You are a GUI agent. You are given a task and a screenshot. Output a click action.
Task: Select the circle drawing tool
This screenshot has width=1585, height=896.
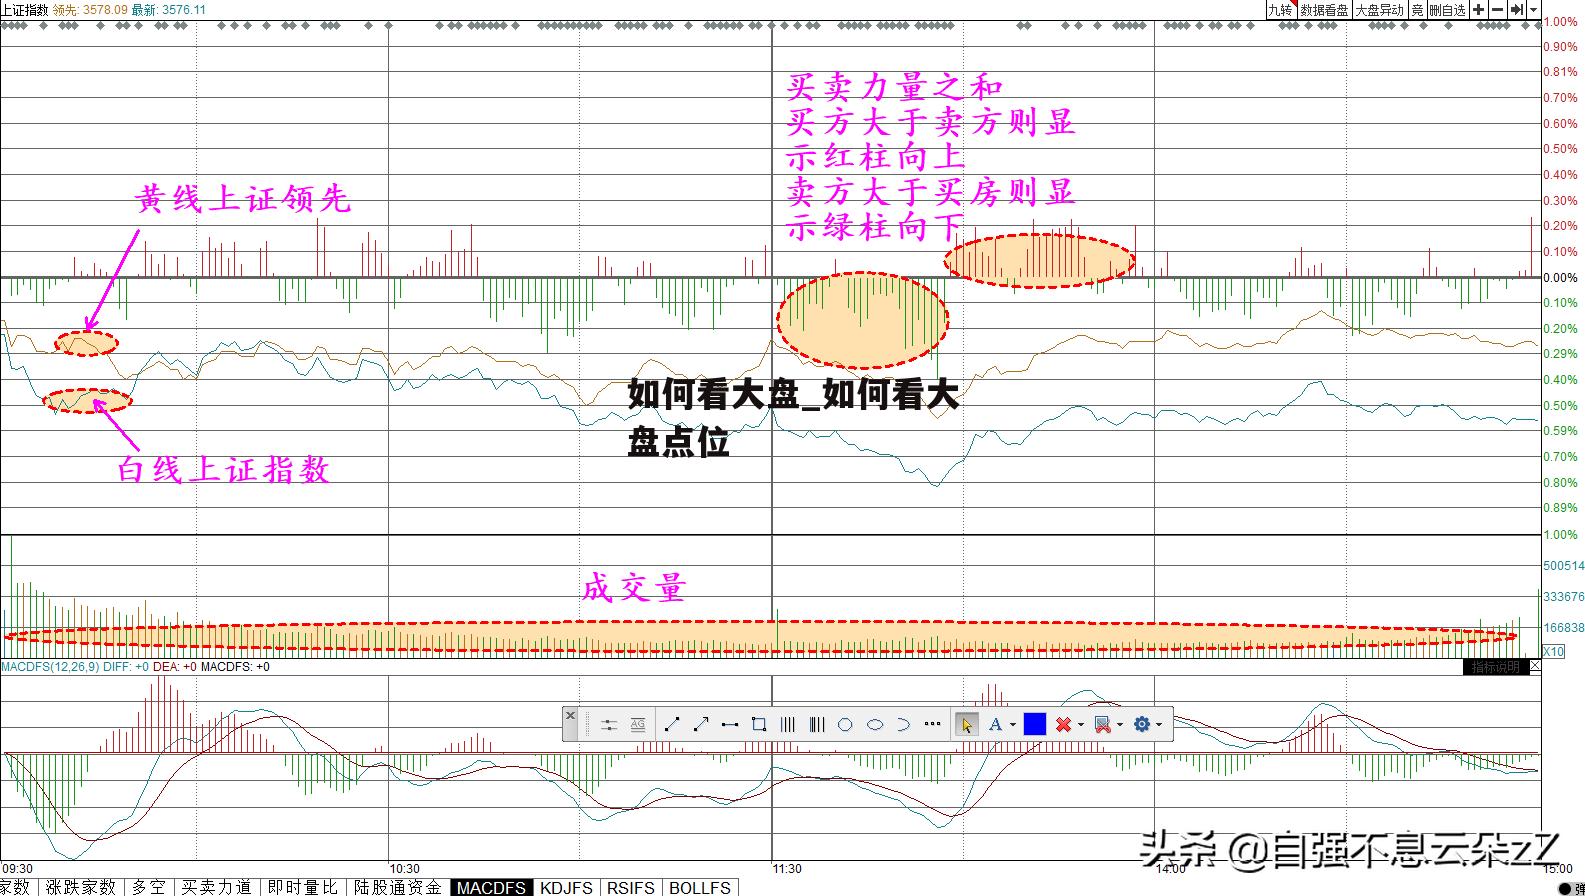point(845,724)
